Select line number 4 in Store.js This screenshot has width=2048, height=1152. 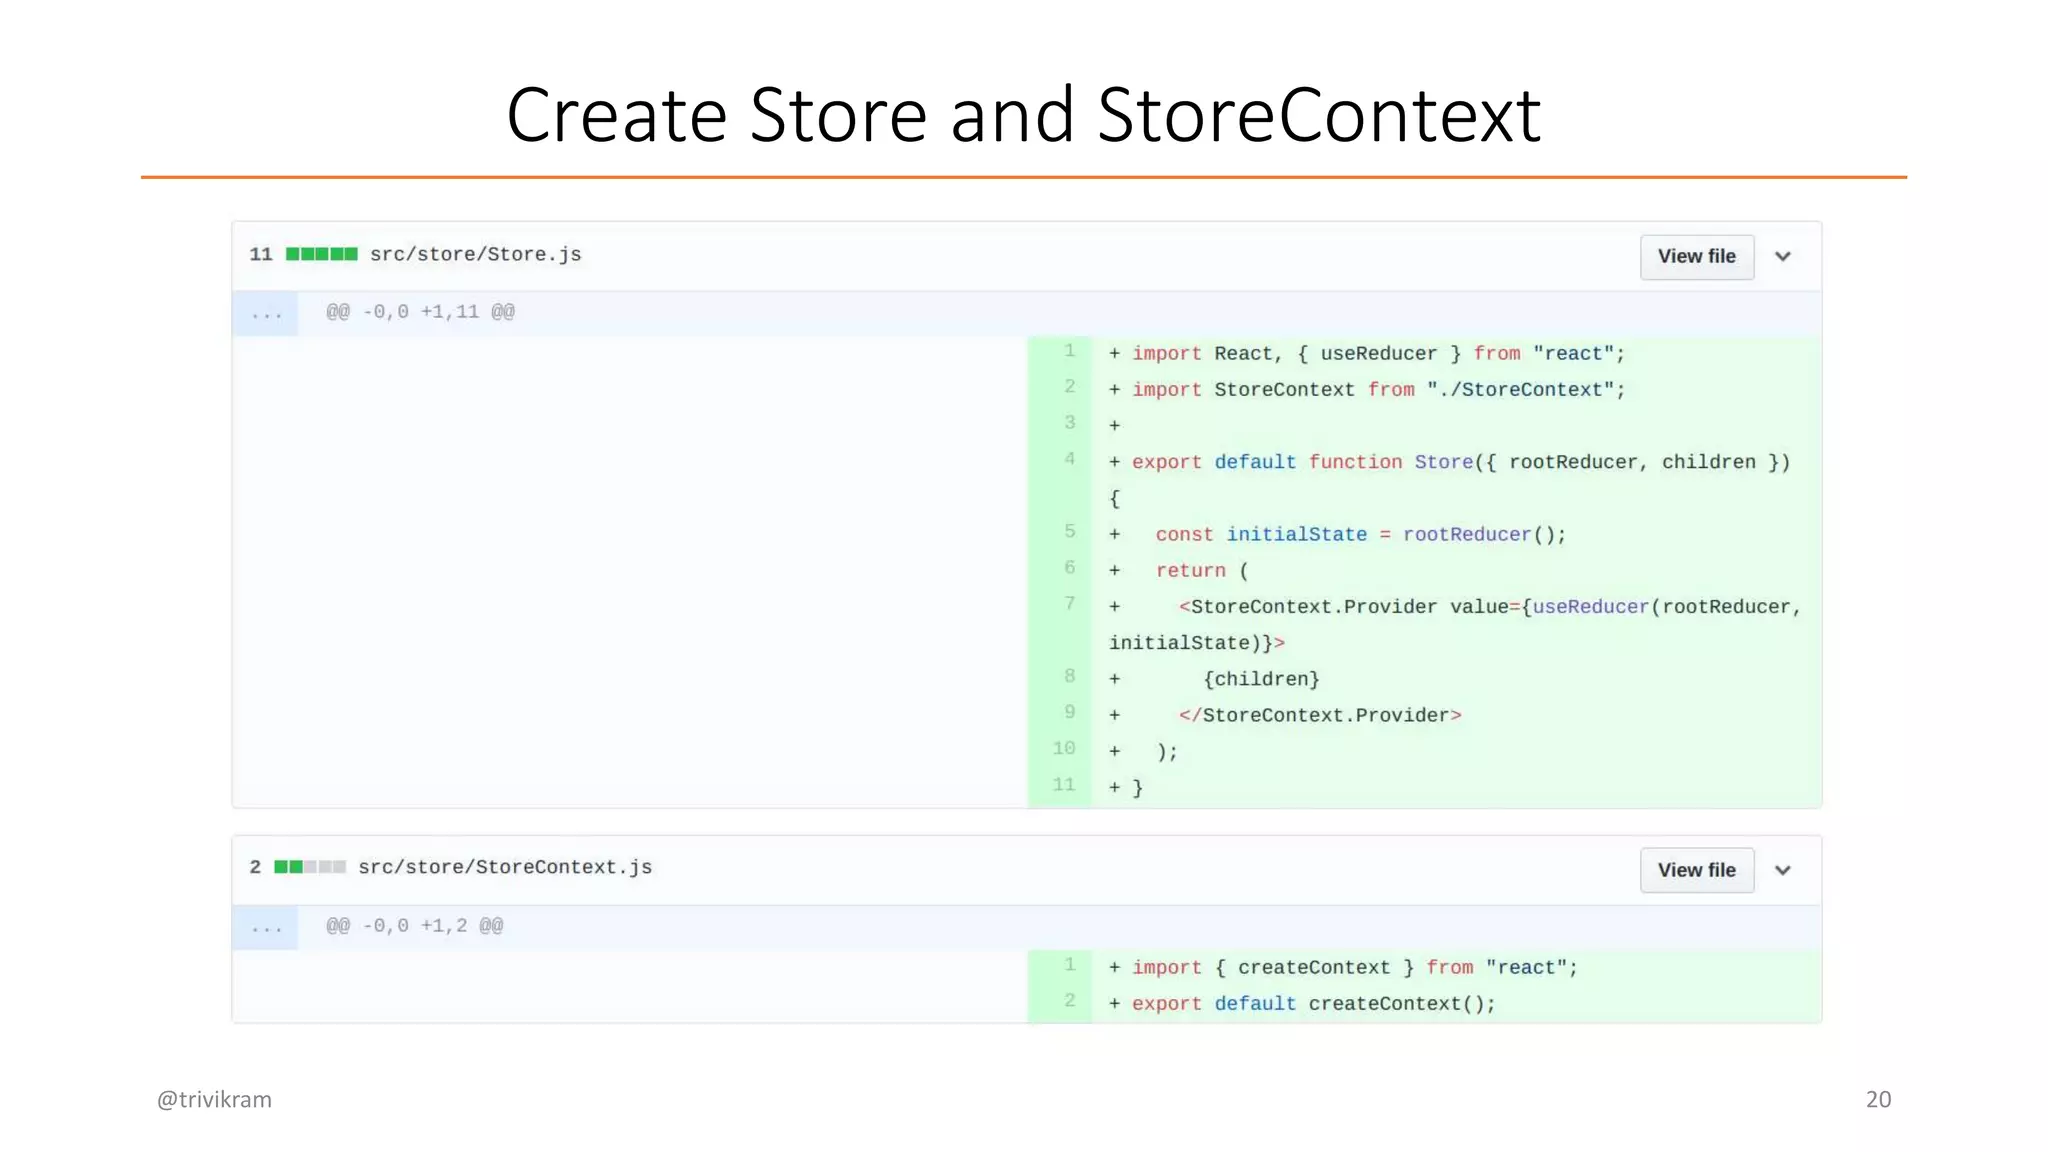pyautogui.click(x=1069, y=459)
